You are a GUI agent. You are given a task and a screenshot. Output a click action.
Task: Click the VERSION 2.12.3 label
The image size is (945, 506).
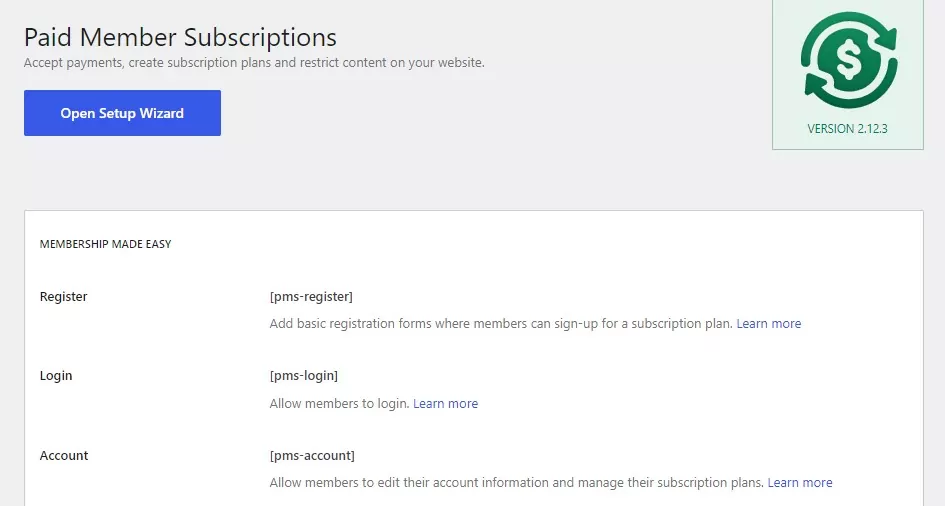tap(847, 128)
